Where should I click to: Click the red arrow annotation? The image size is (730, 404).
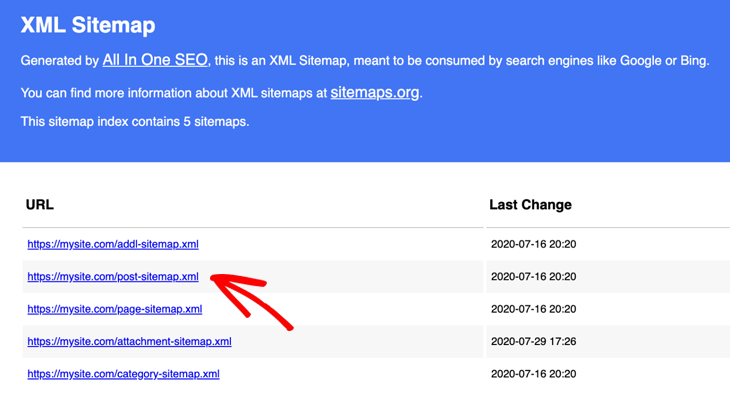[251, 302]
